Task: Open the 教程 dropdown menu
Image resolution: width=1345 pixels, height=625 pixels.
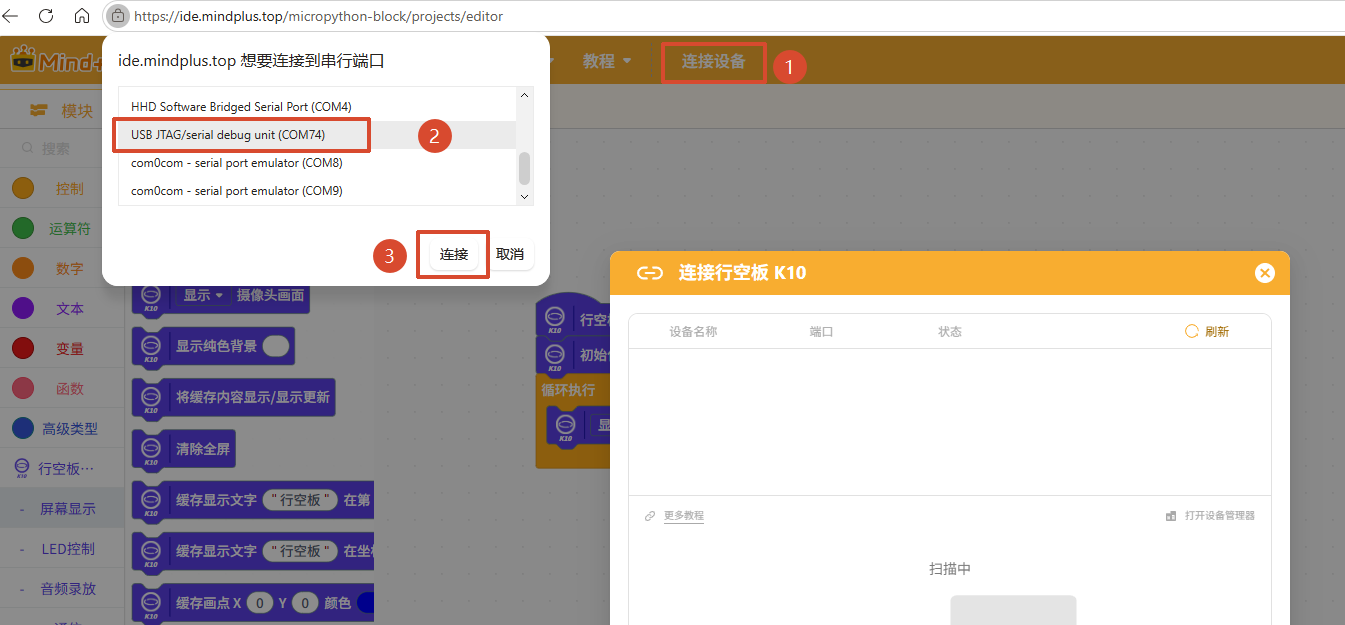Action: pyautogui.click(x=607, y=61)
